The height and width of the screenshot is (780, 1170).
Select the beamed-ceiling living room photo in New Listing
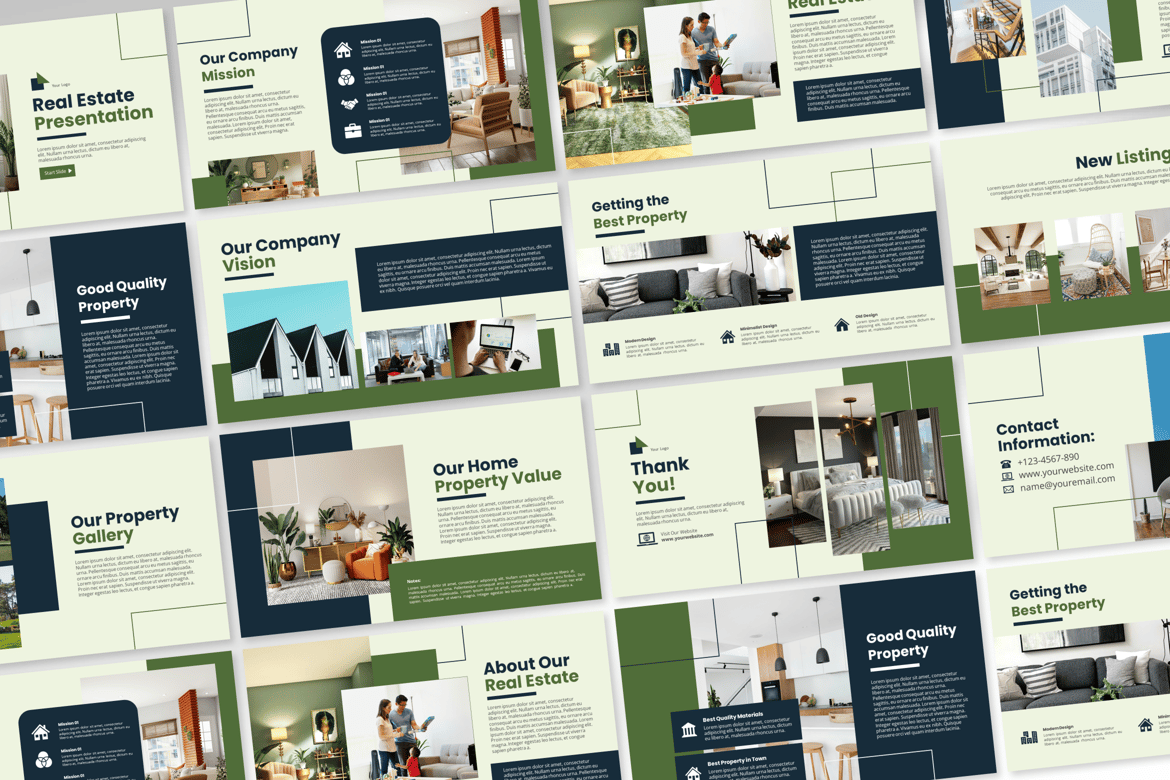point(1012,266)
